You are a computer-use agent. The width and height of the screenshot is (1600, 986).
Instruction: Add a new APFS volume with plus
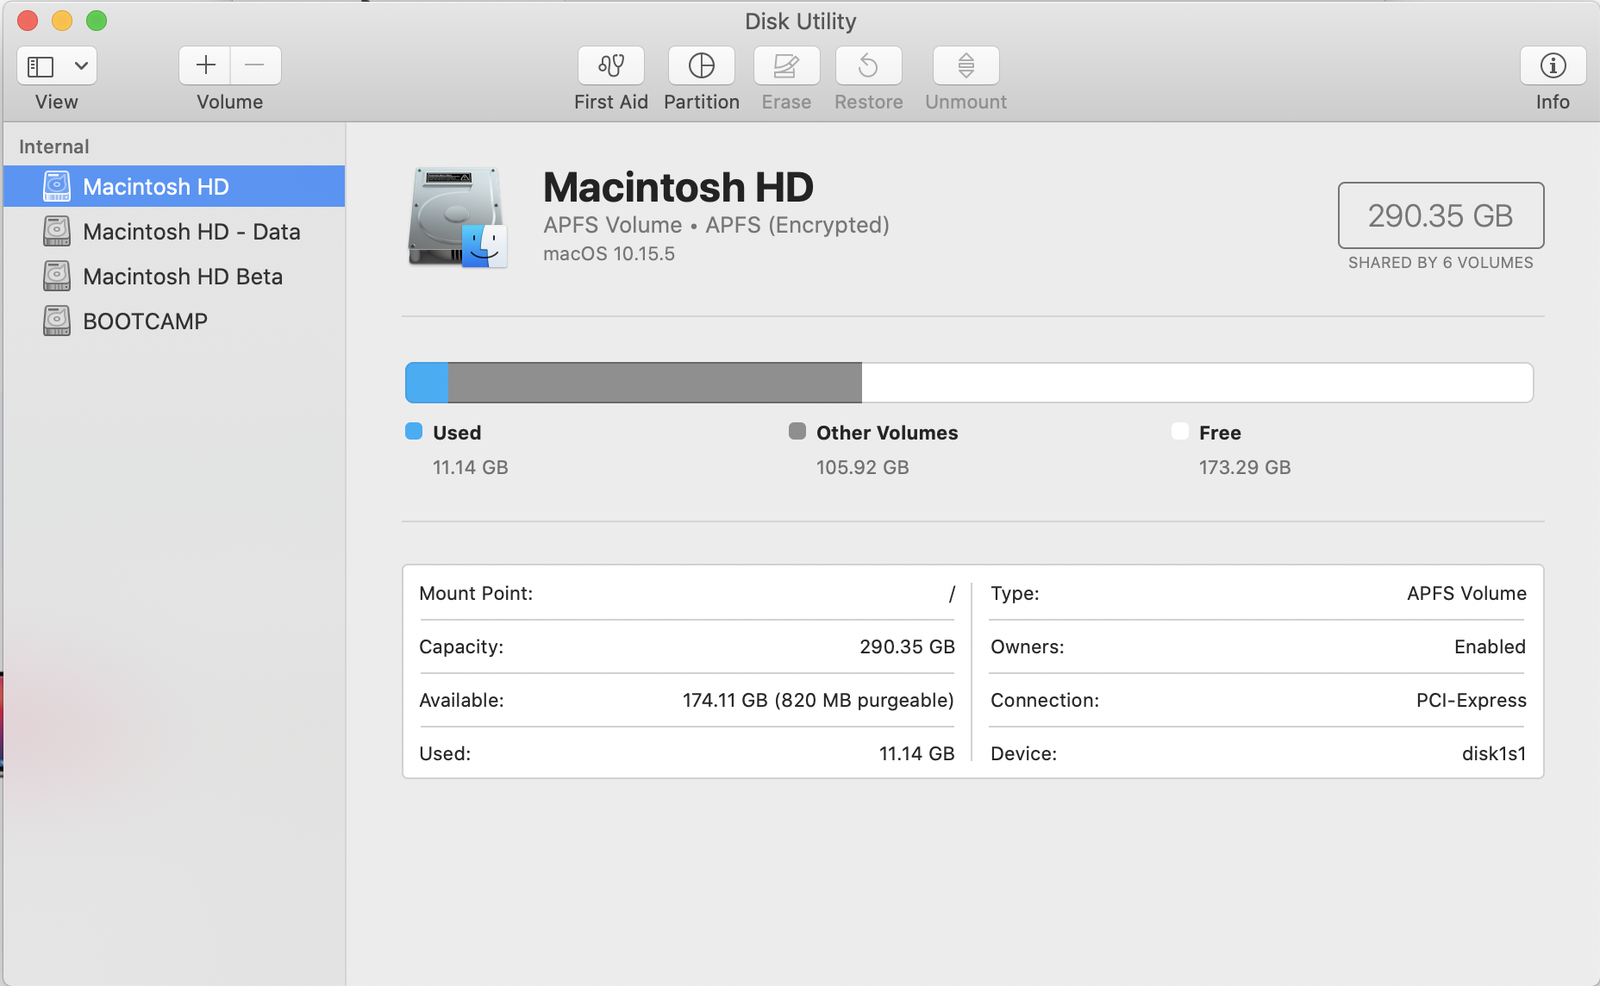pos(205,66)
